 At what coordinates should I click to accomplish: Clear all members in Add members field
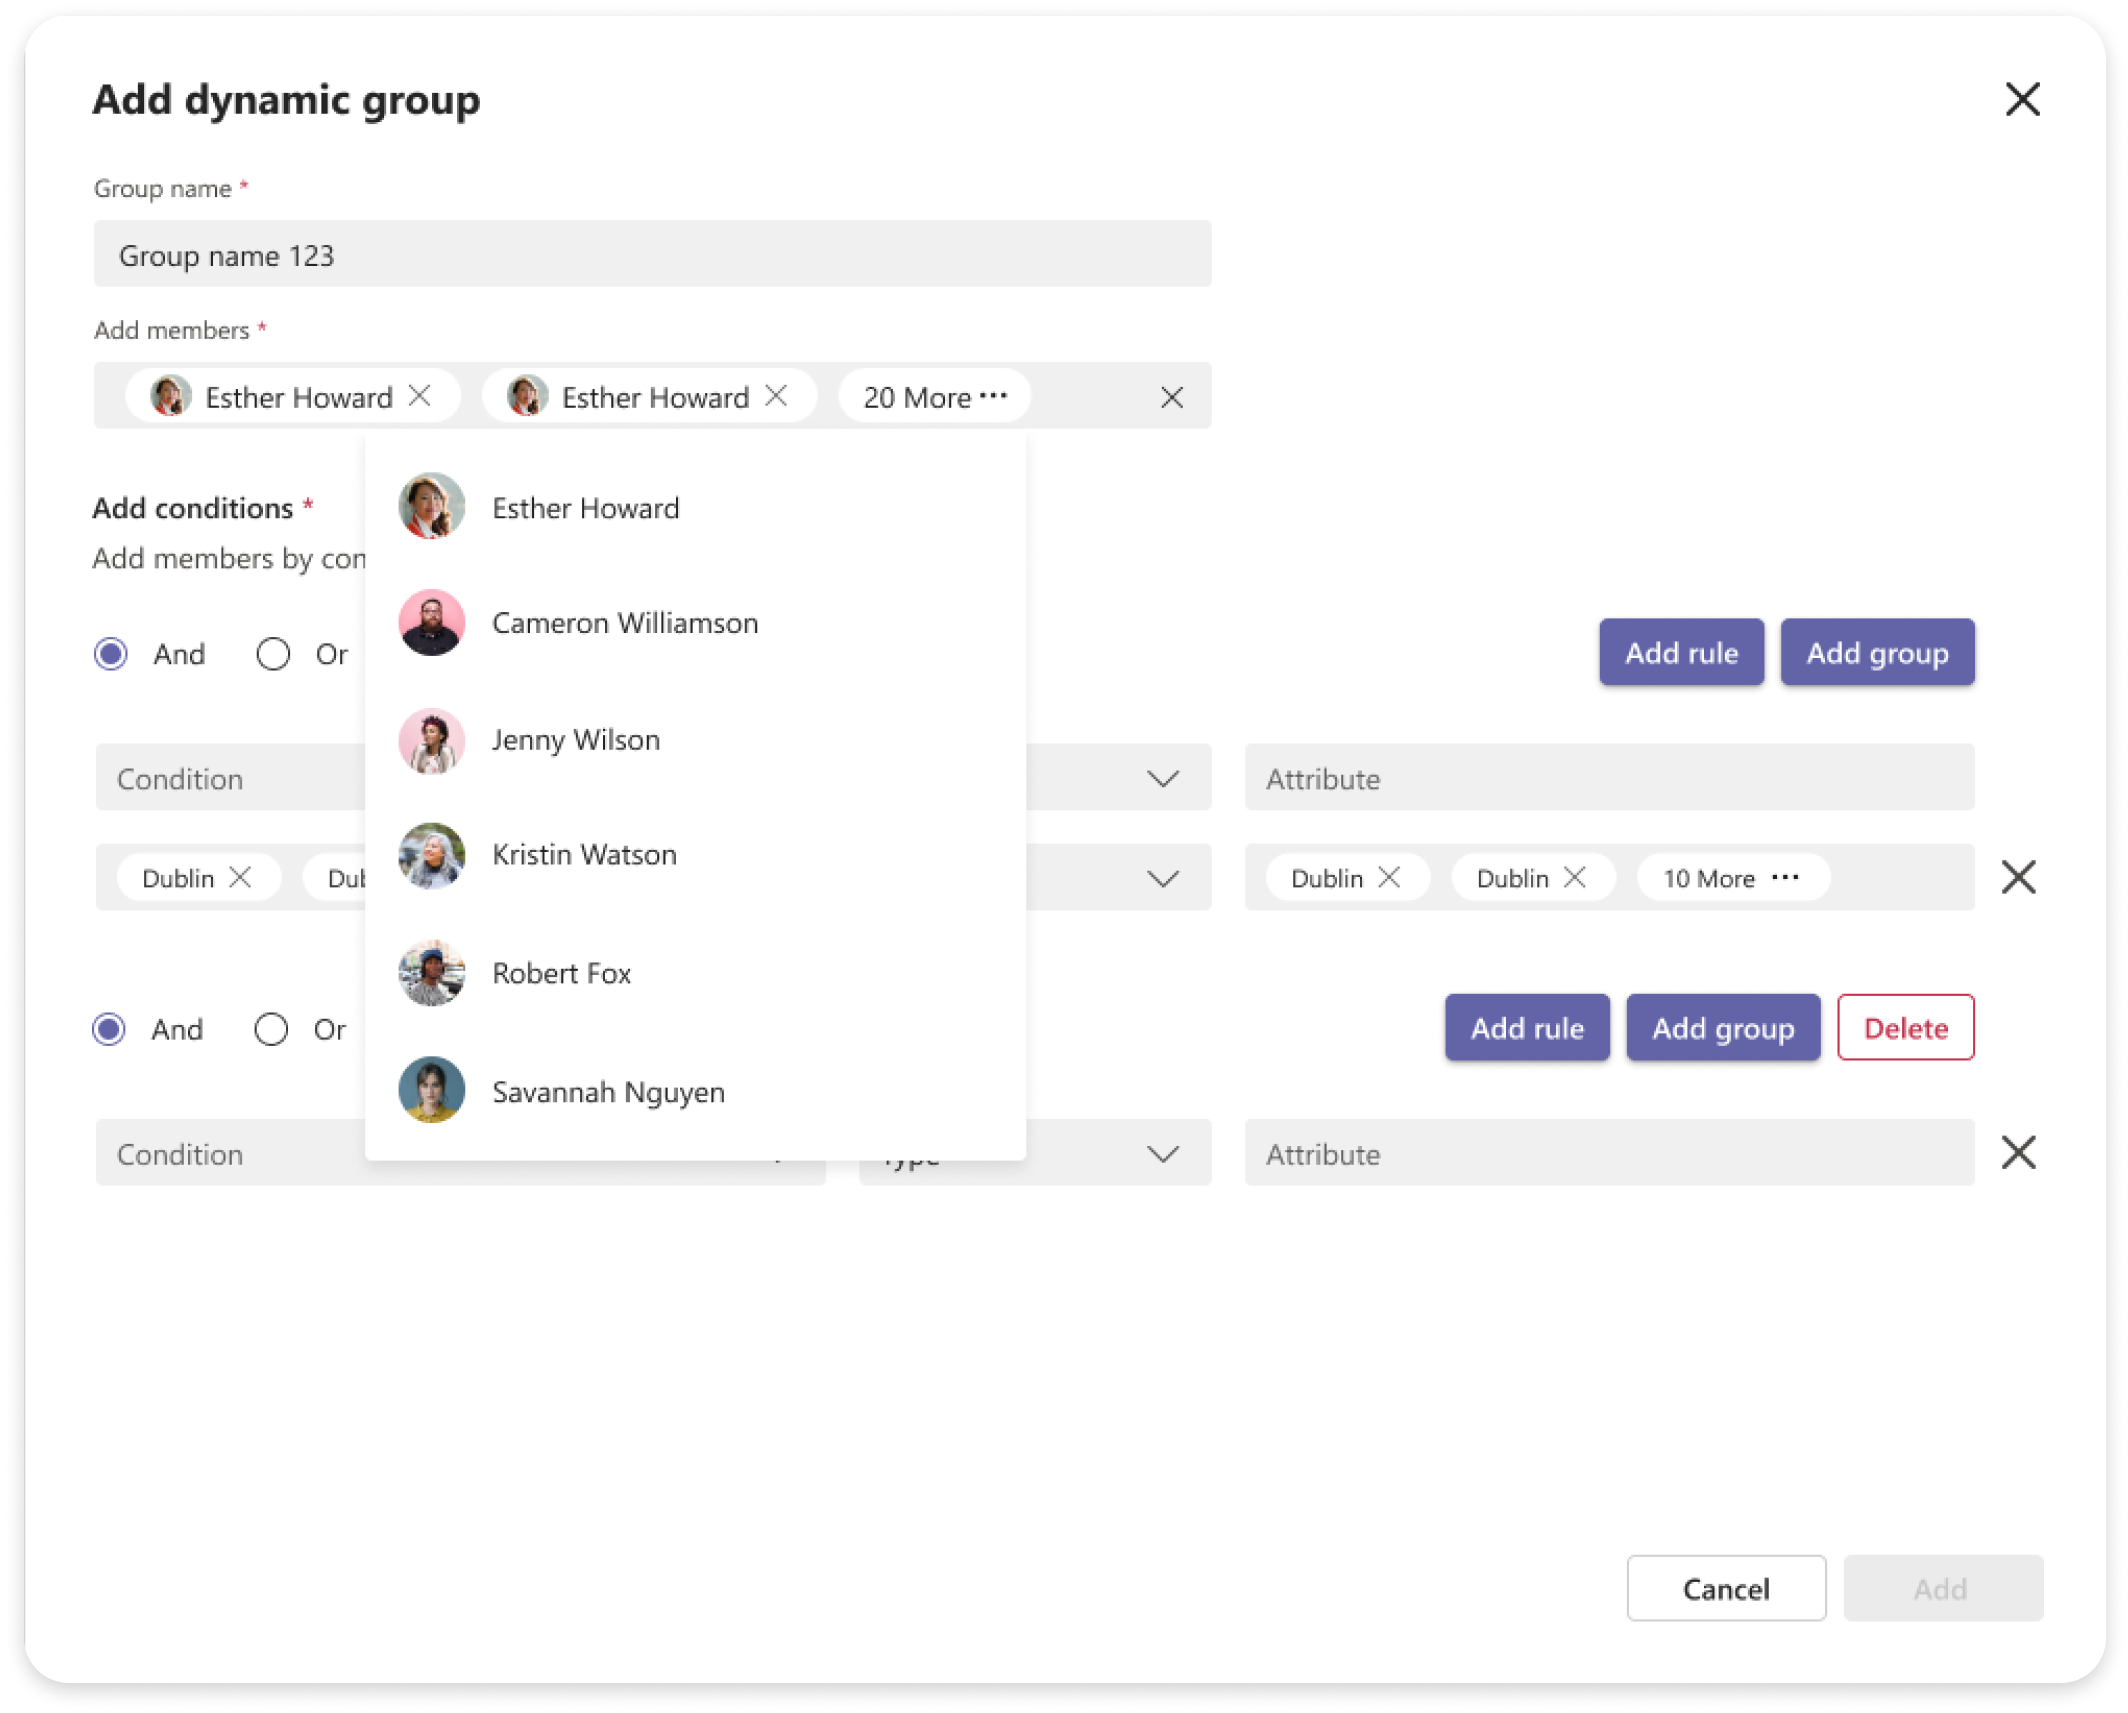pos(1171,397)
